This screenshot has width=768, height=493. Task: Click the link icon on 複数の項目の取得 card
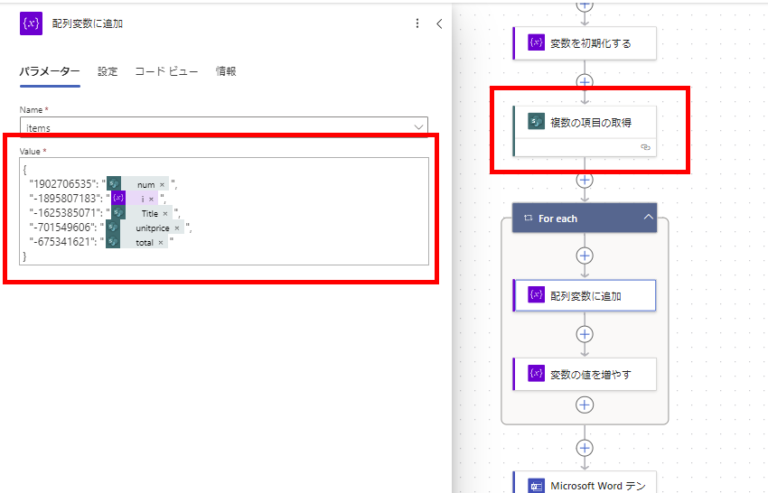(x=646, y=147)
